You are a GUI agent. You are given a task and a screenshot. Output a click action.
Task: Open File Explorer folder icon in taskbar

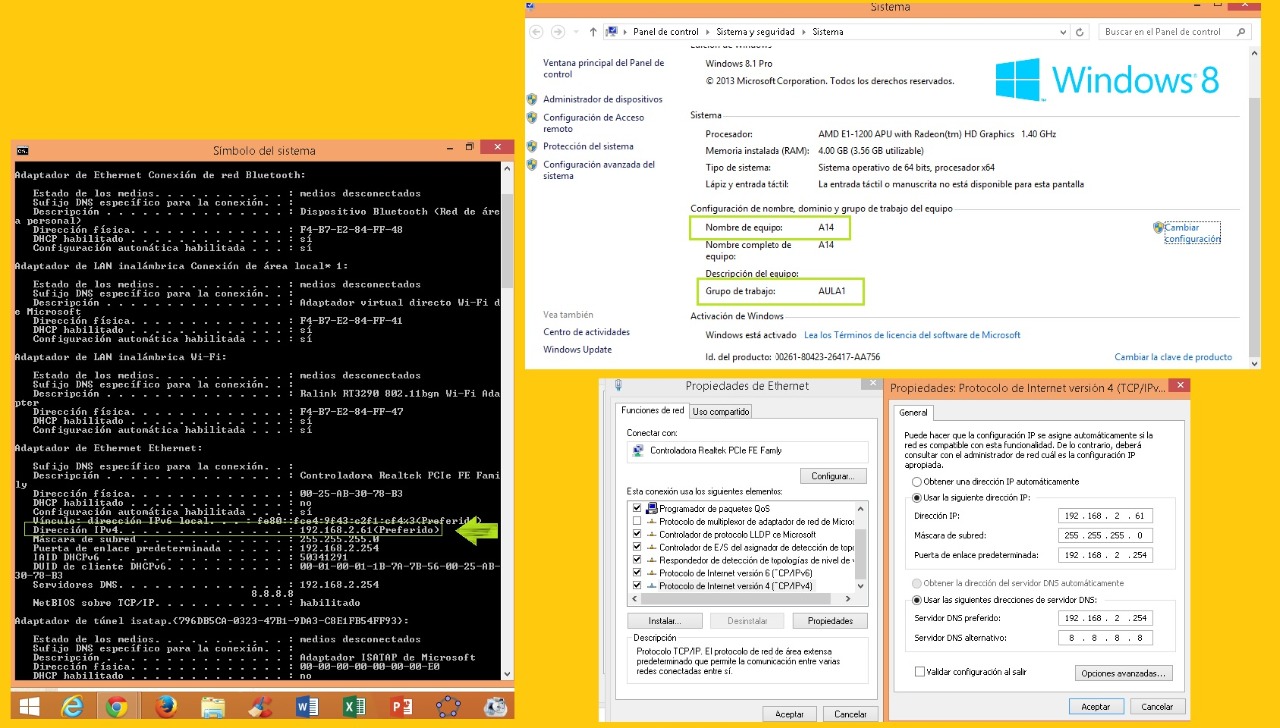(x=213, y=706)
